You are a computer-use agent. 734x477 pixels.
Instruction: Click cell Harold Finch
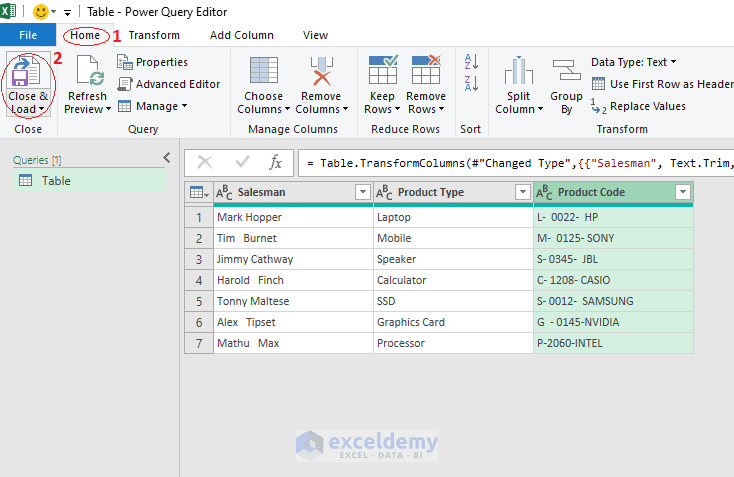(294, 280)
